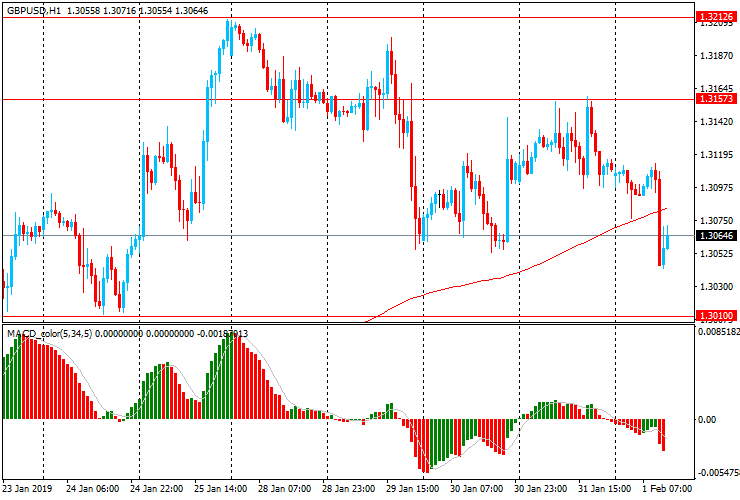Click the MACD_color(5,34,5) indicator label
740x500 pixels.
[x=58, y=332]
